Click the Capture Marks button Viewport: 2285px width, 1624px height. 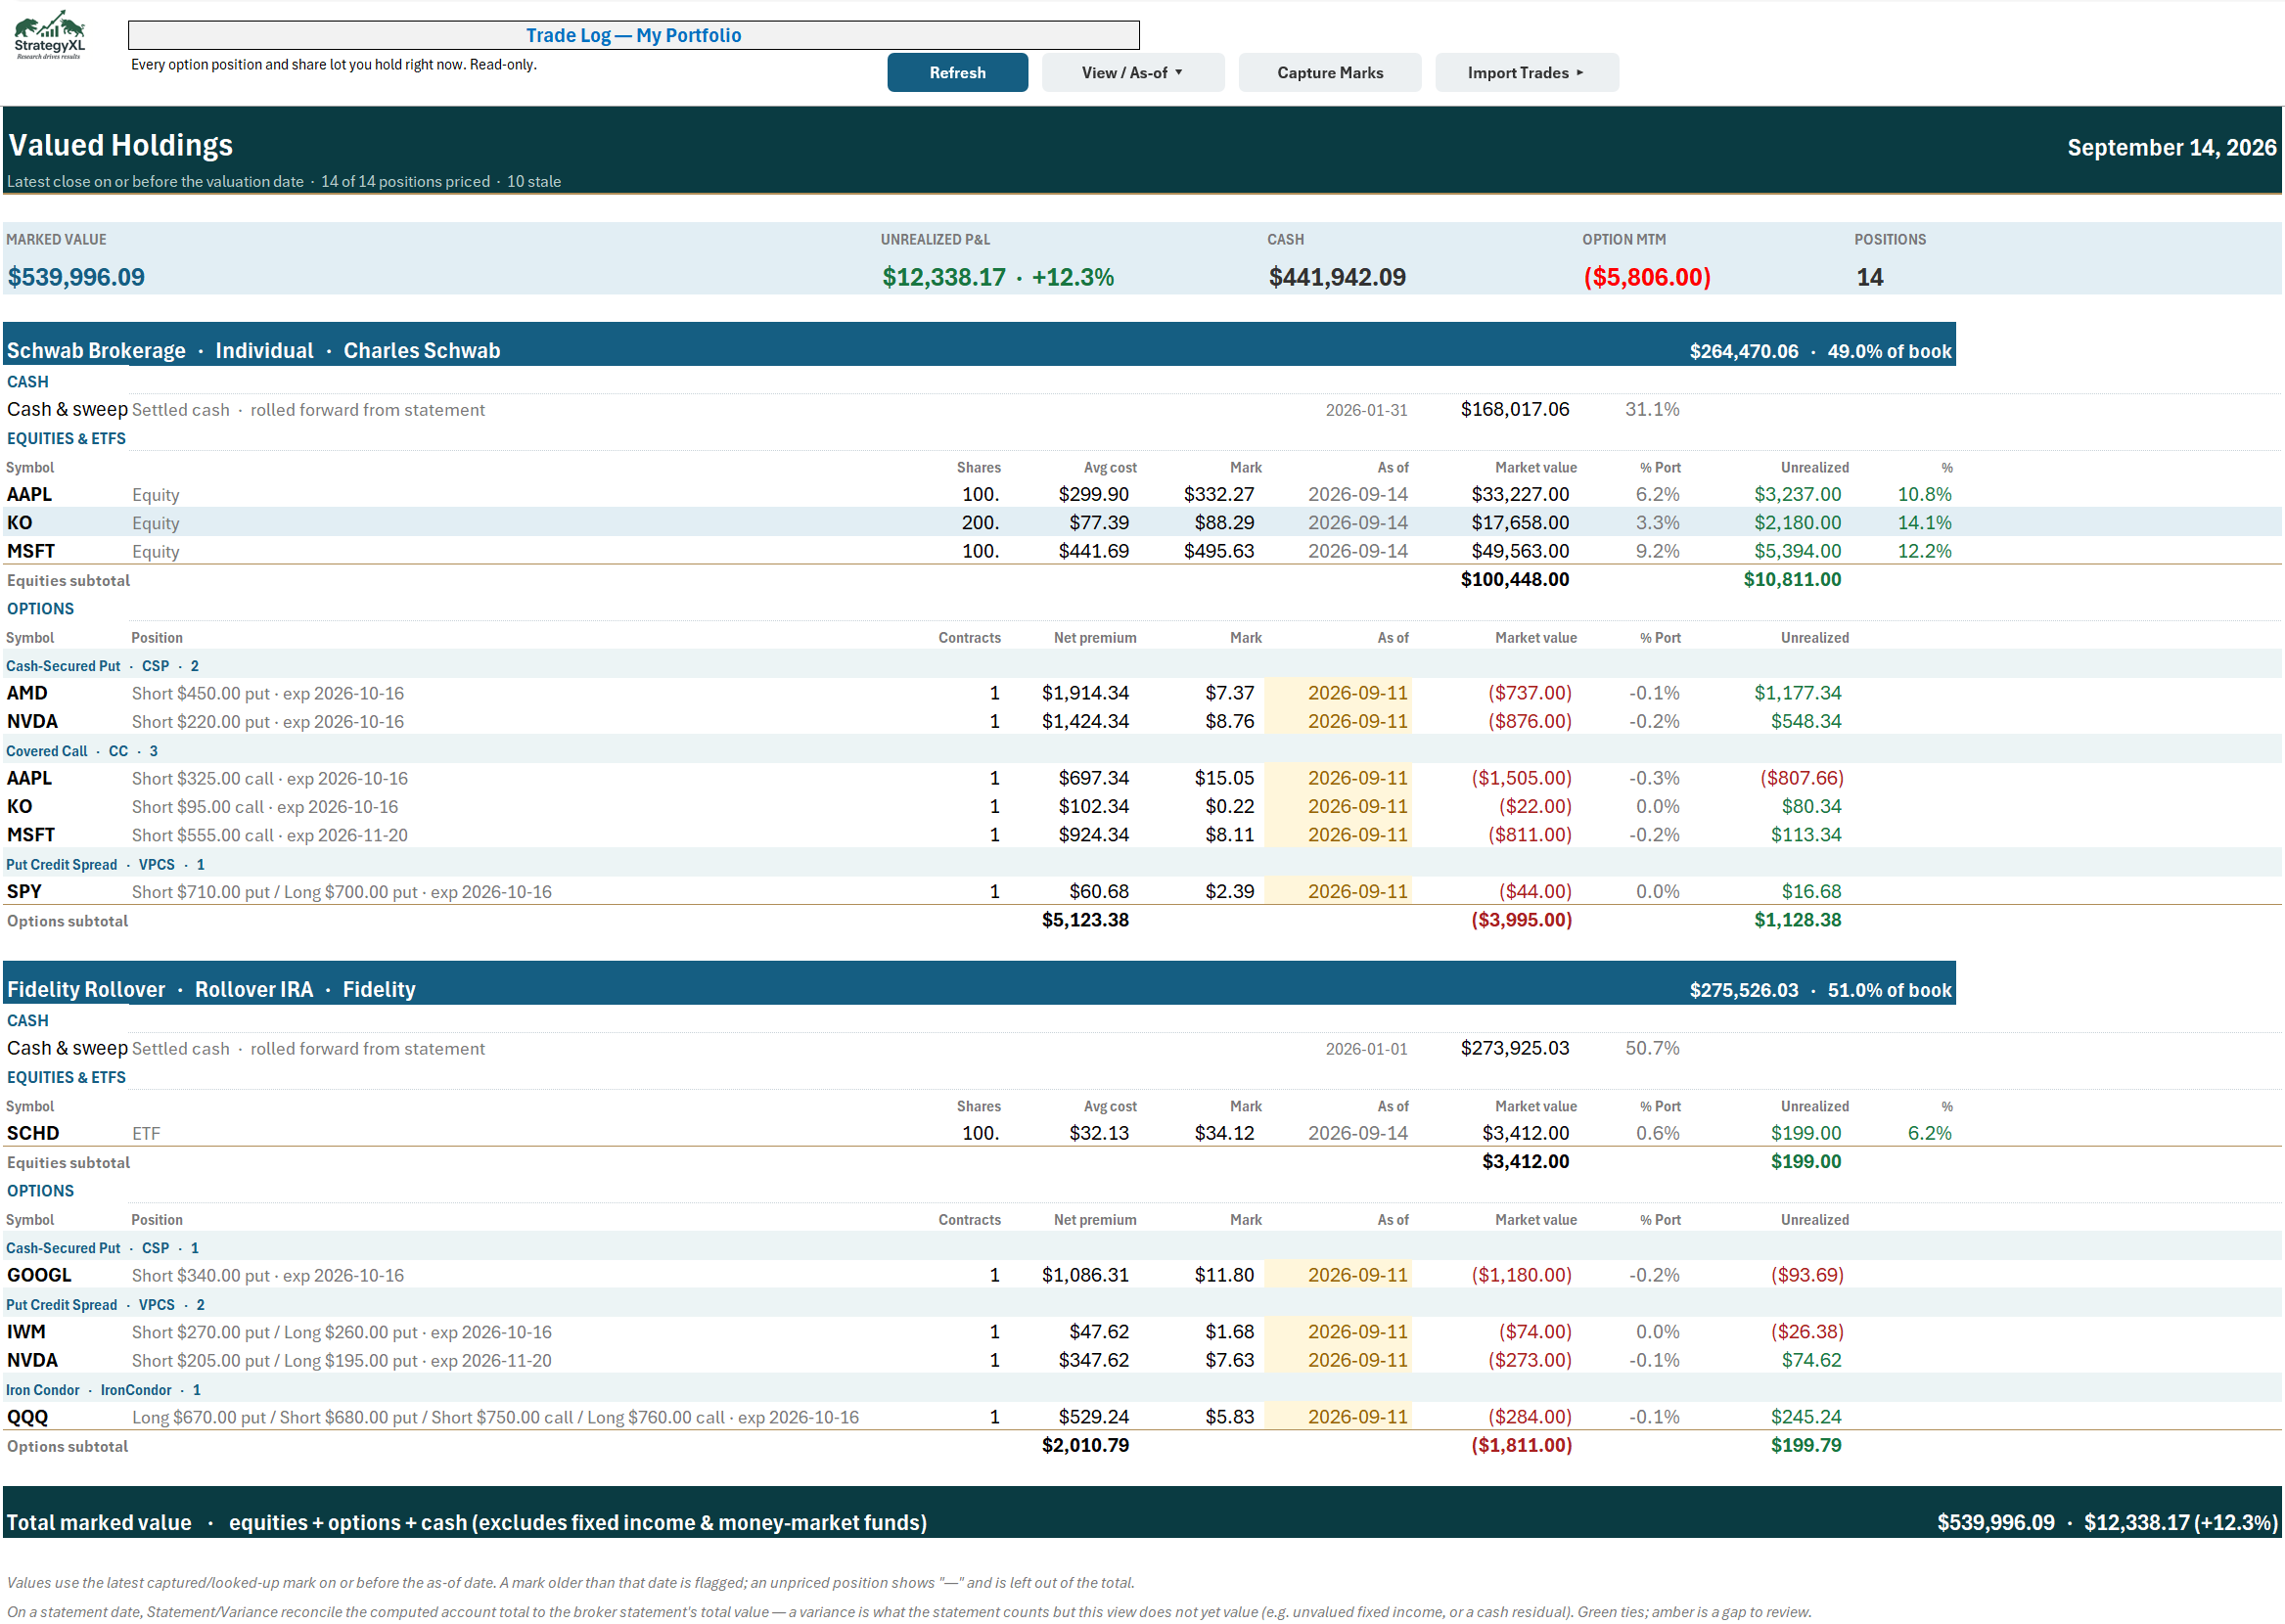[x=1329, y=73]
